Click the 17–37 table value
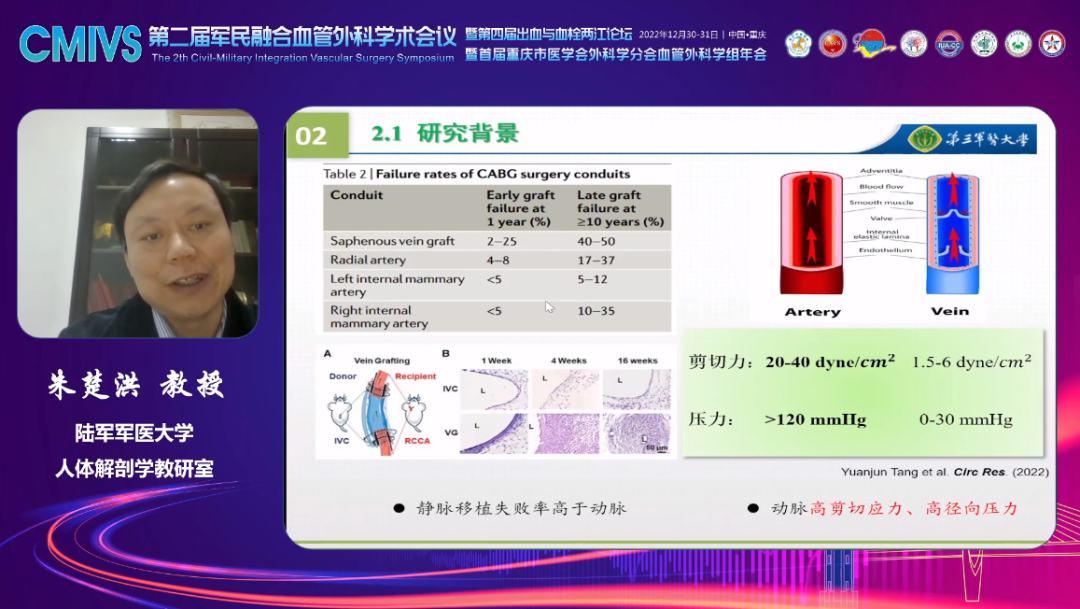Viewport: 1080px width, 609px height. (596, 260)
